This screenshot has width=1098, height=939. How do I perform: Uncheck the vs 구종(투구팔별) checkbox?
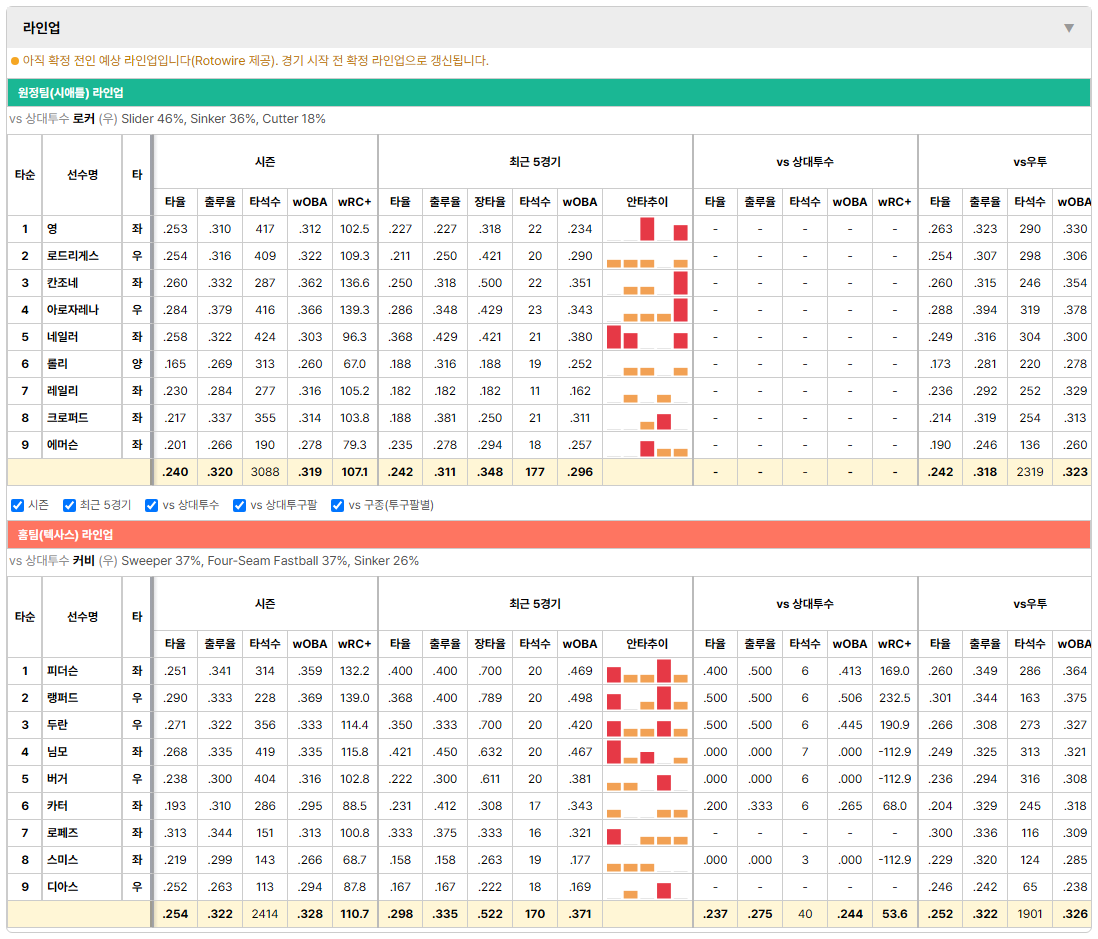(338, 506)
